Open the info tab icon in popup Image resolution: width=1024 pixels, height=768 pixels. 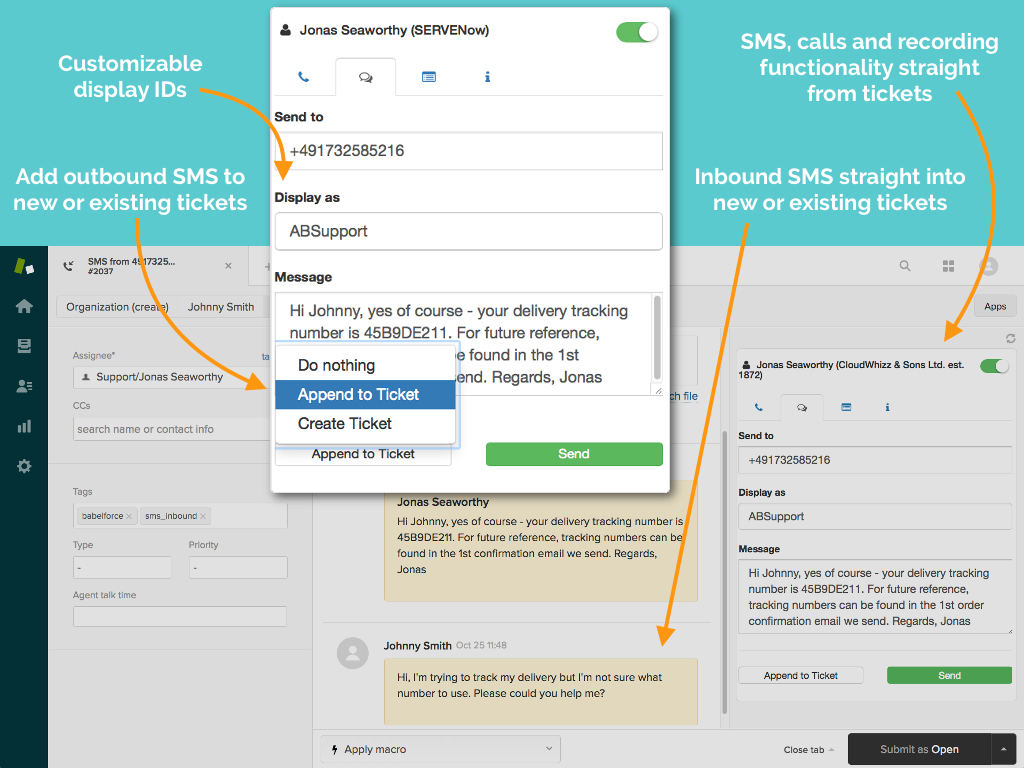pyautogui.click(x=487, y=77)
